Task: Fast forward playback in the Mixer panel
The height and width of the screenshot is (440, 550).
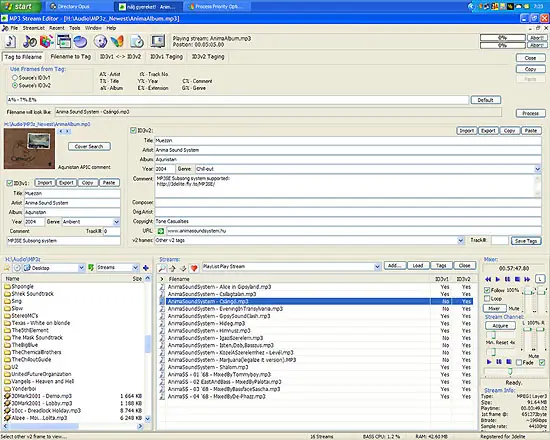Action: point(527,279)
